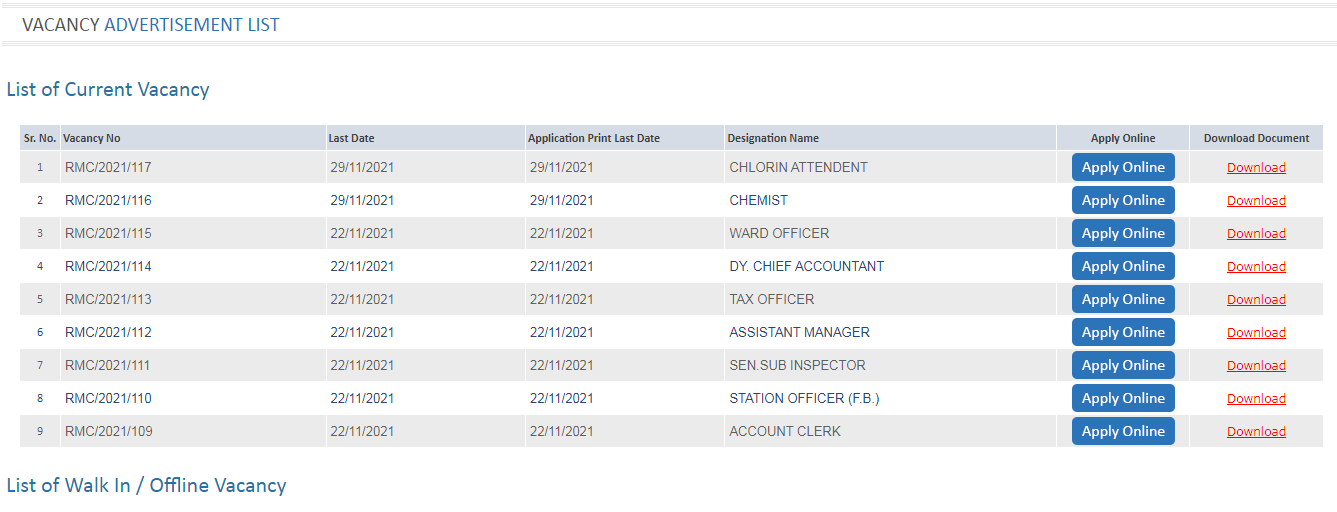Click the Vacancy No column header

[92, 138]
